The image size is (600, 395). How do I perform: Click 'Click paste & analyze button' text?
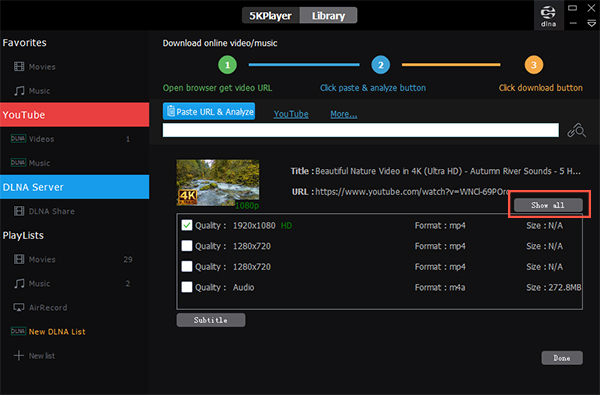point(373,88)
